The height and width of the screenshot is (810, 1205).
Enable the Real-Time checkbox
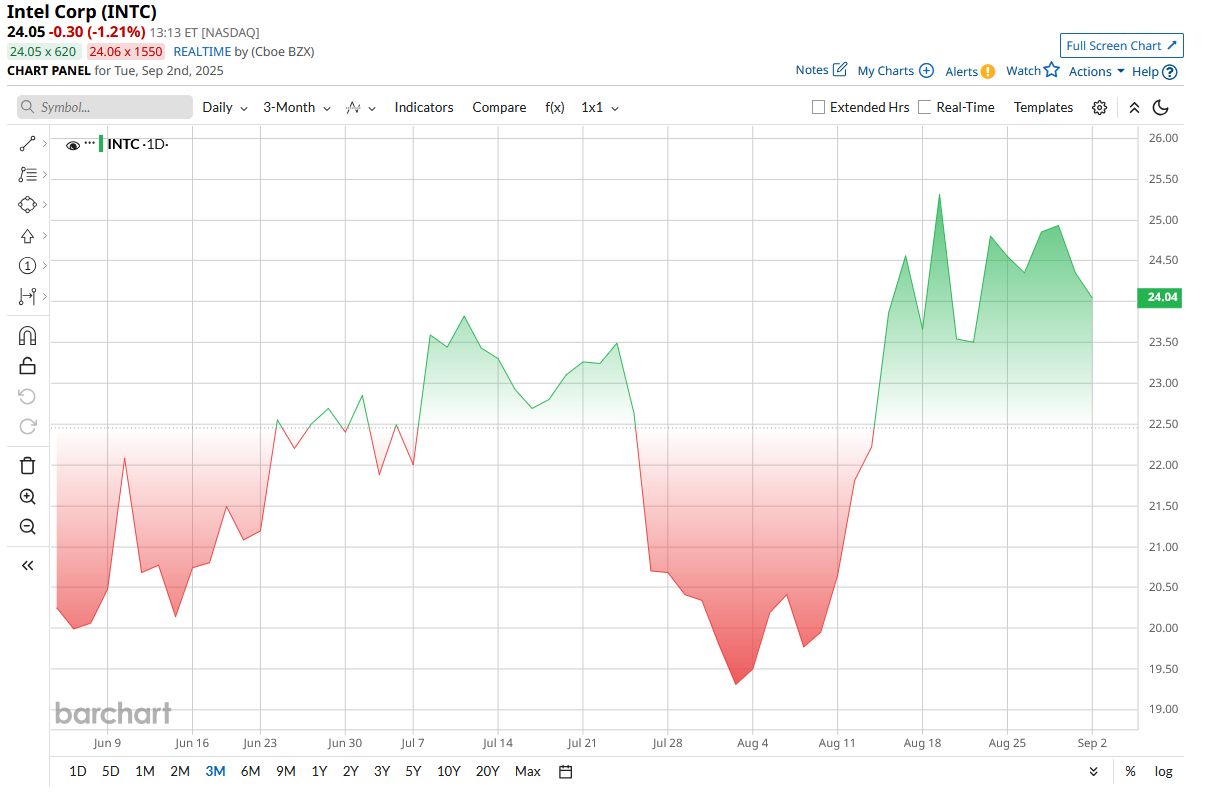tap(925, 107)
